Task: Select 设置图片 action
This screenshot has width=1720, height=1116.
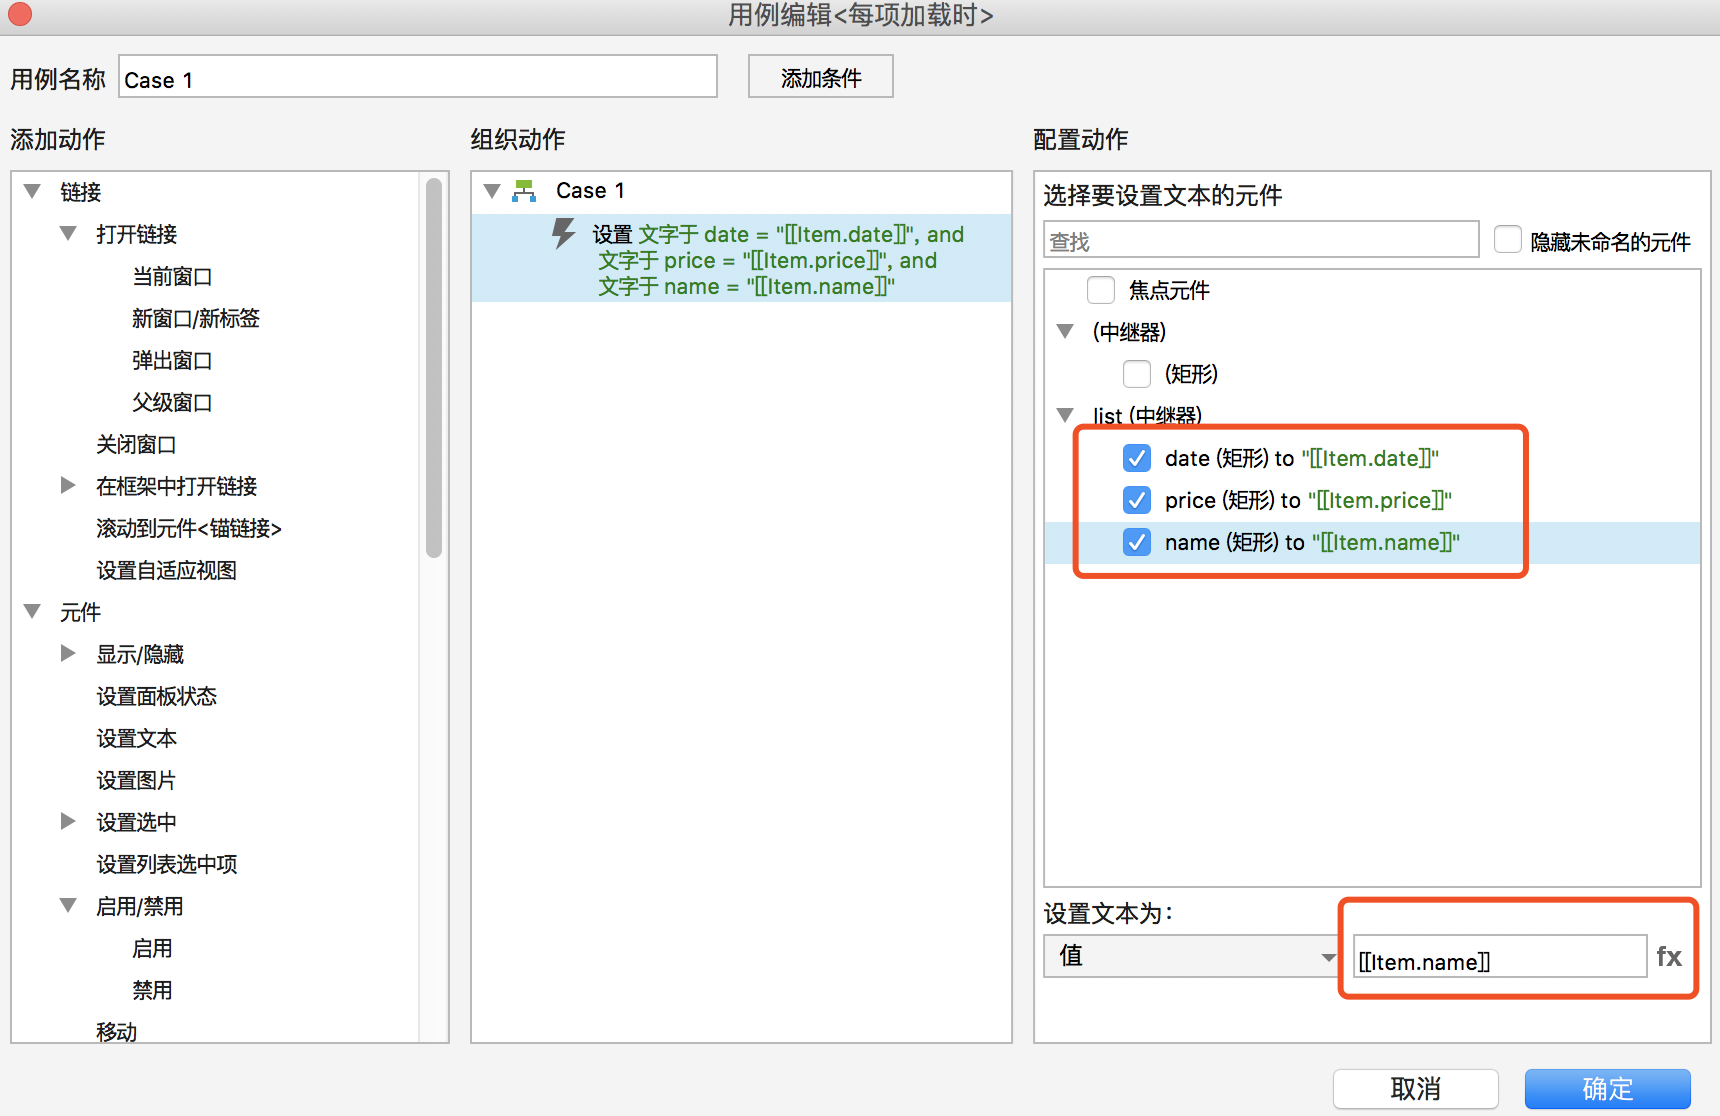Action: click(136, 780)
